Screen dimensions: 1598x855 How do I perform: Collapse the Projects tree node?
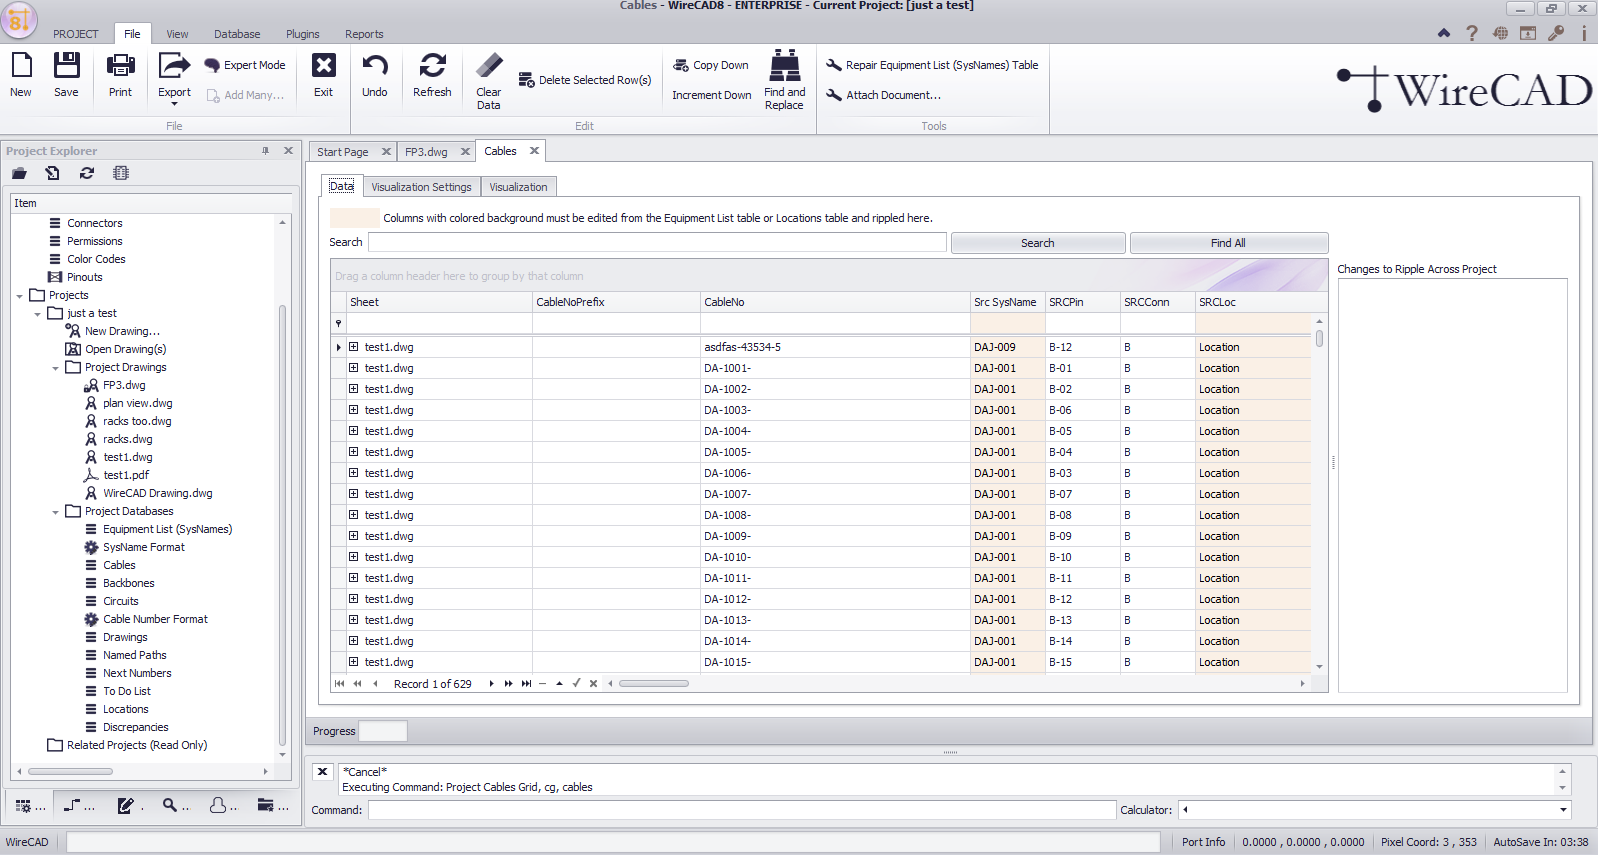(x=19, y=296)
